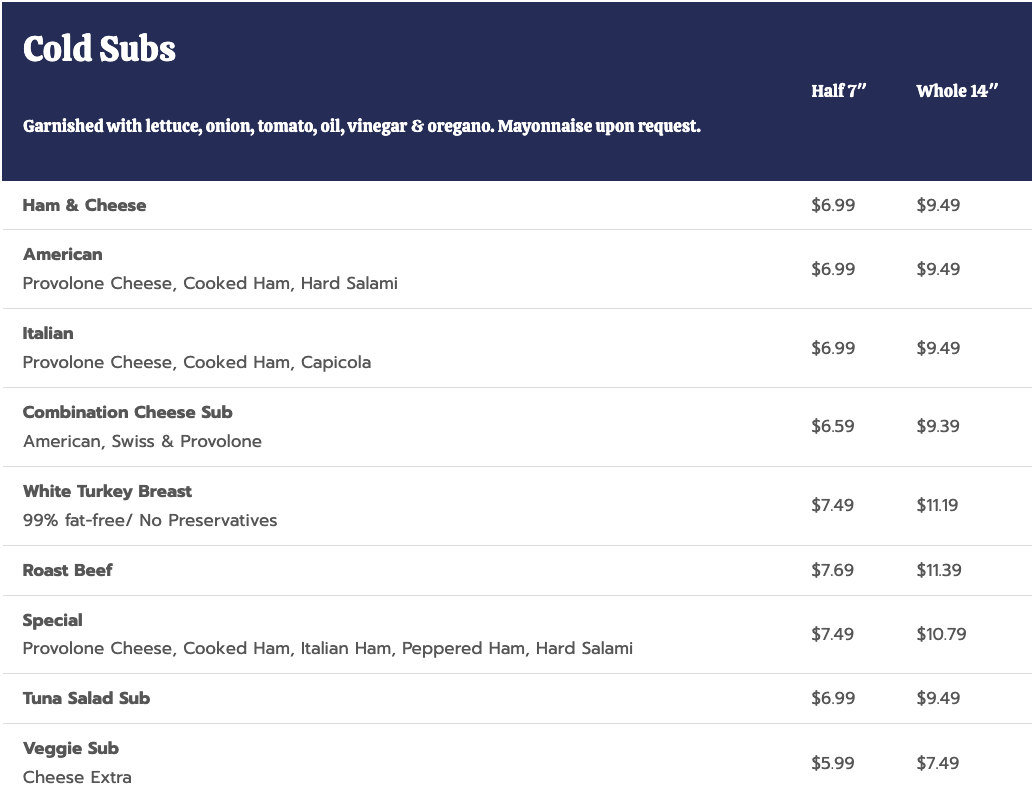Select the Veggie Sub title
The height and width of the screenshot is (802, 1032).
[70, 749]
